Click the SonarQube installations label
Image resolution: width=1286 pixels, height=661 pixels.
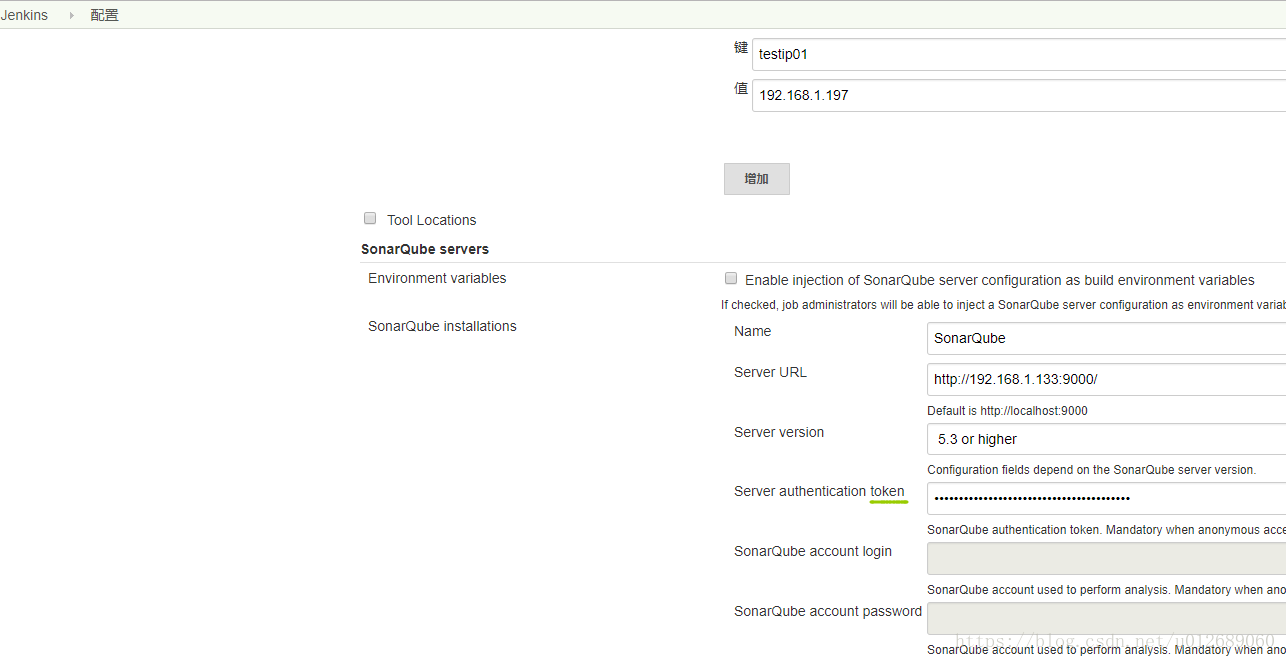point(442,326)
